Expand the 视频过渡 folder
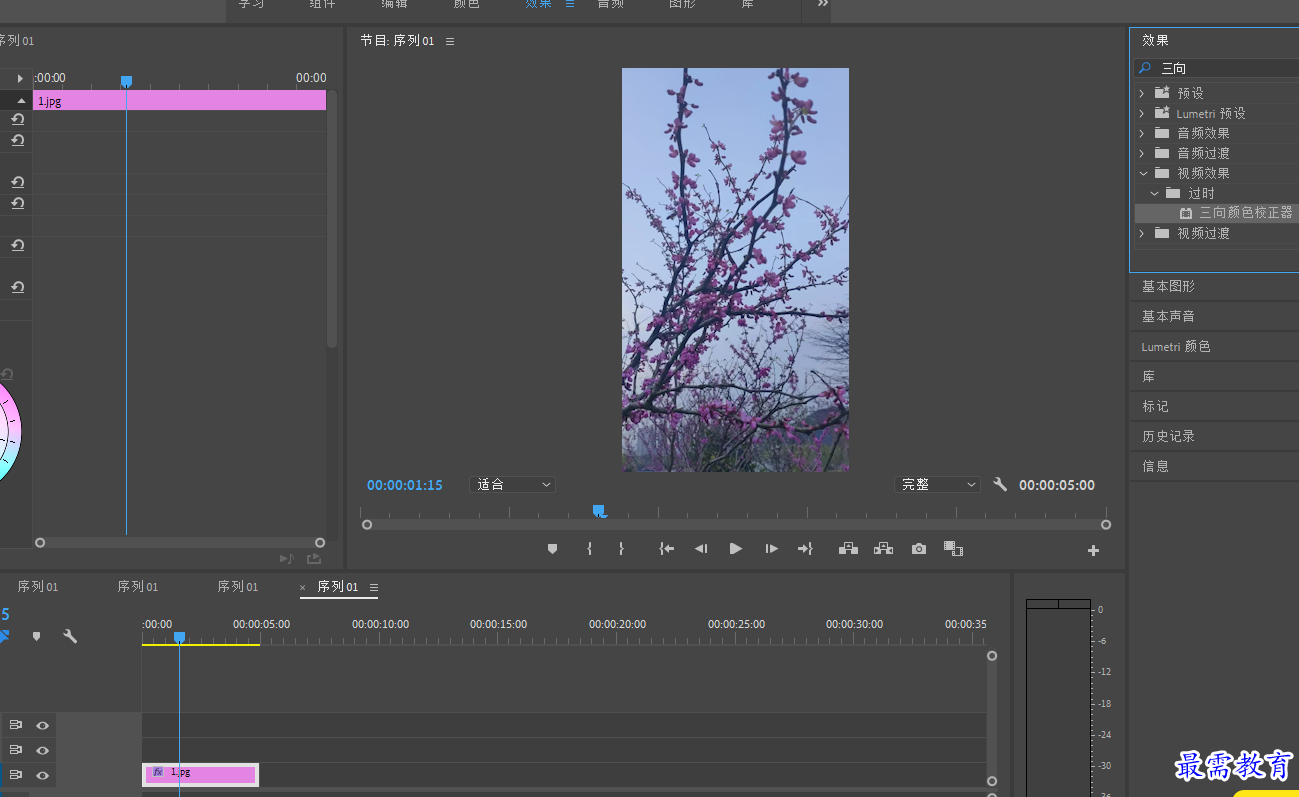Screen dimensions: 1299x797 (x=1142, y=233)
